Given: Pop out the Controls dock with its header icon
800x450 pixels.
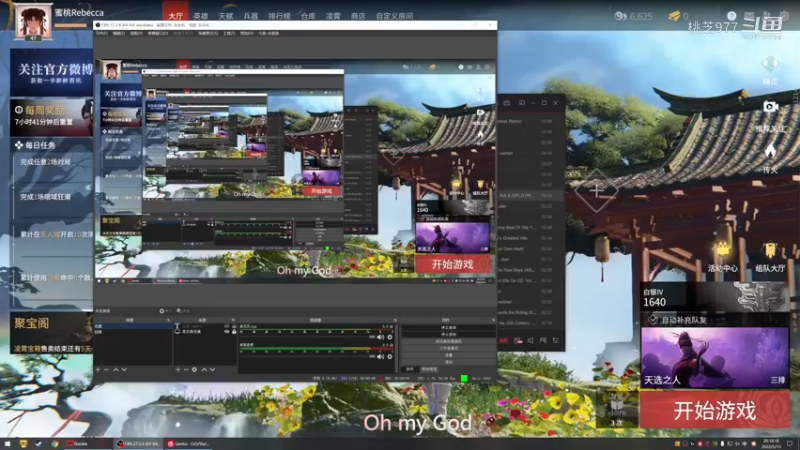Looking at the screenshot, I should (x=493, y=320).
